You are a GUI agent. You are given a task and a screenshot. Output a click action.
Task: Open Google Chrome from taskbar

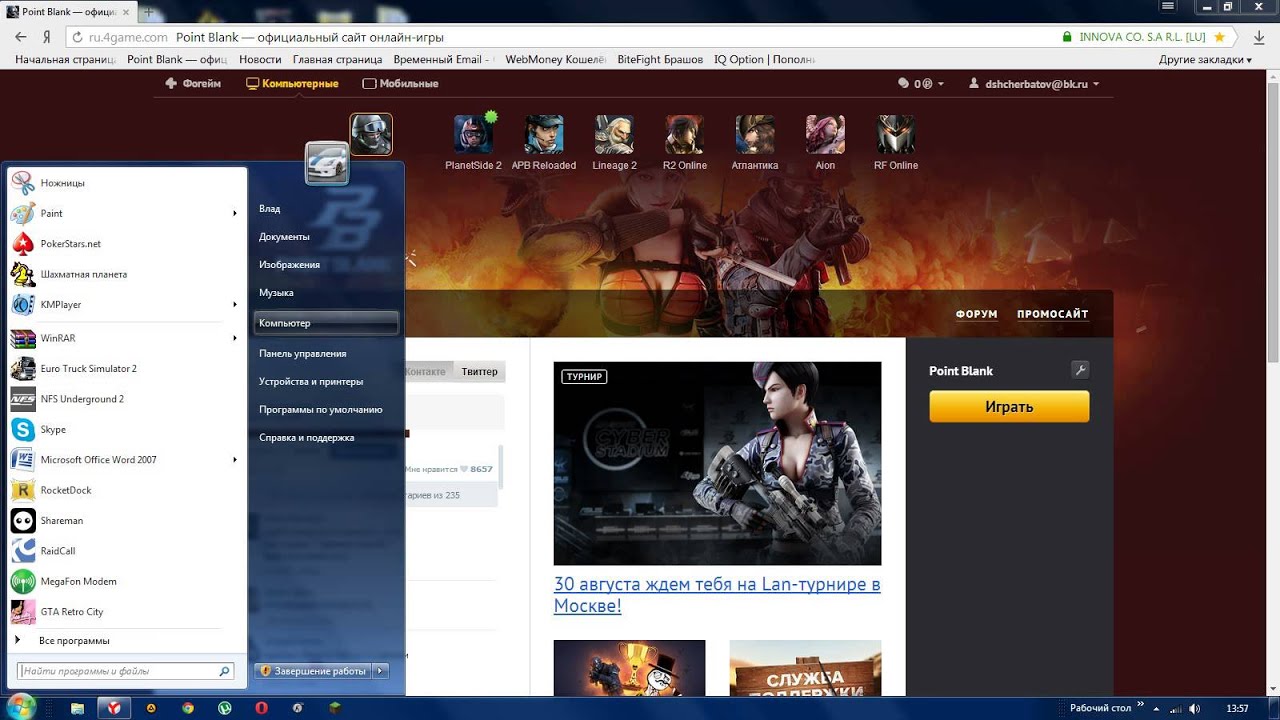(188, 708)
